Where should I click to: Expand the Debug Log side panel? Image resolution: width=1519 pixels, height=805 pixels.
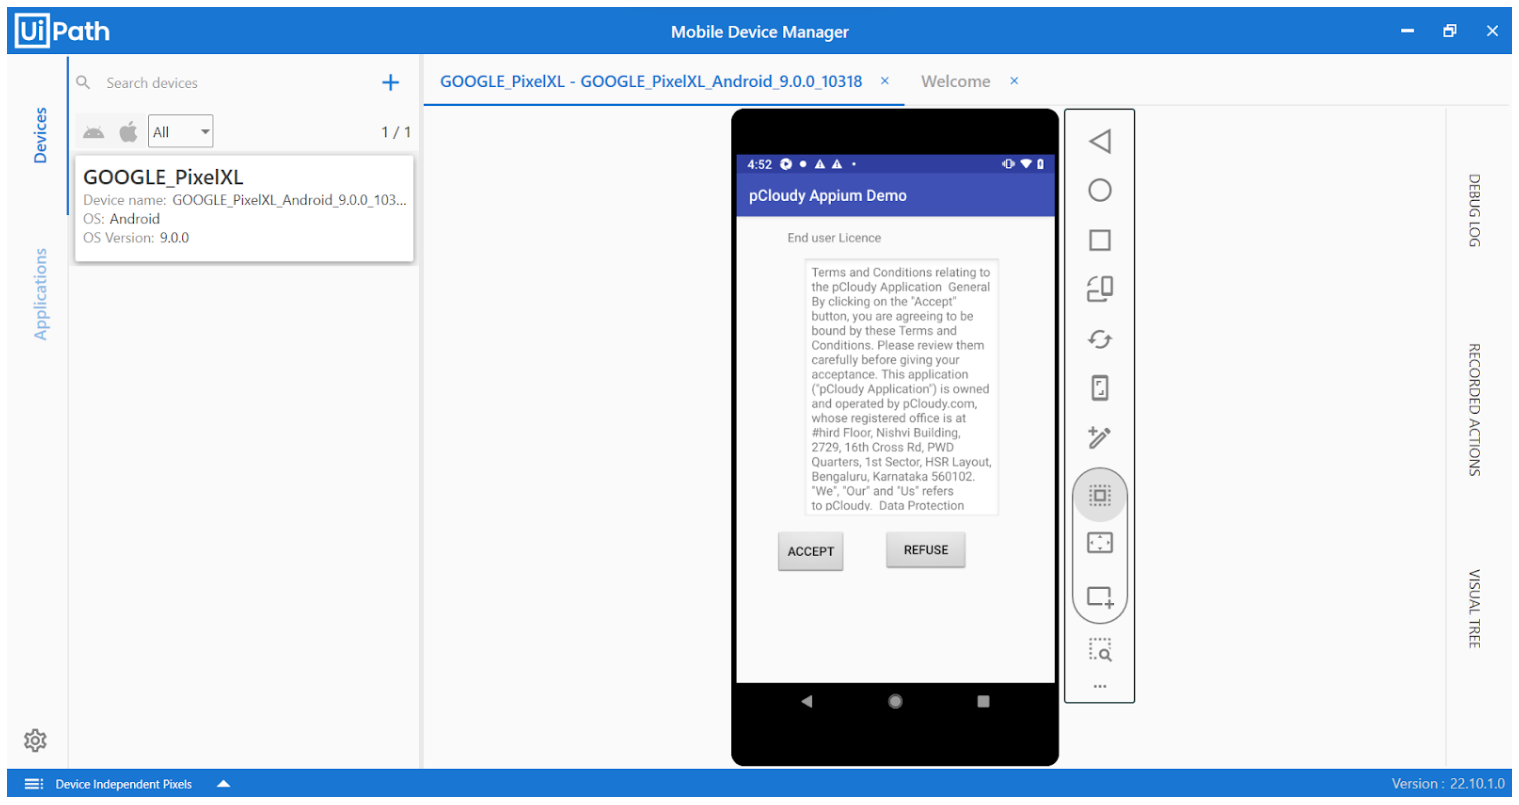[x=1473, y=210]
